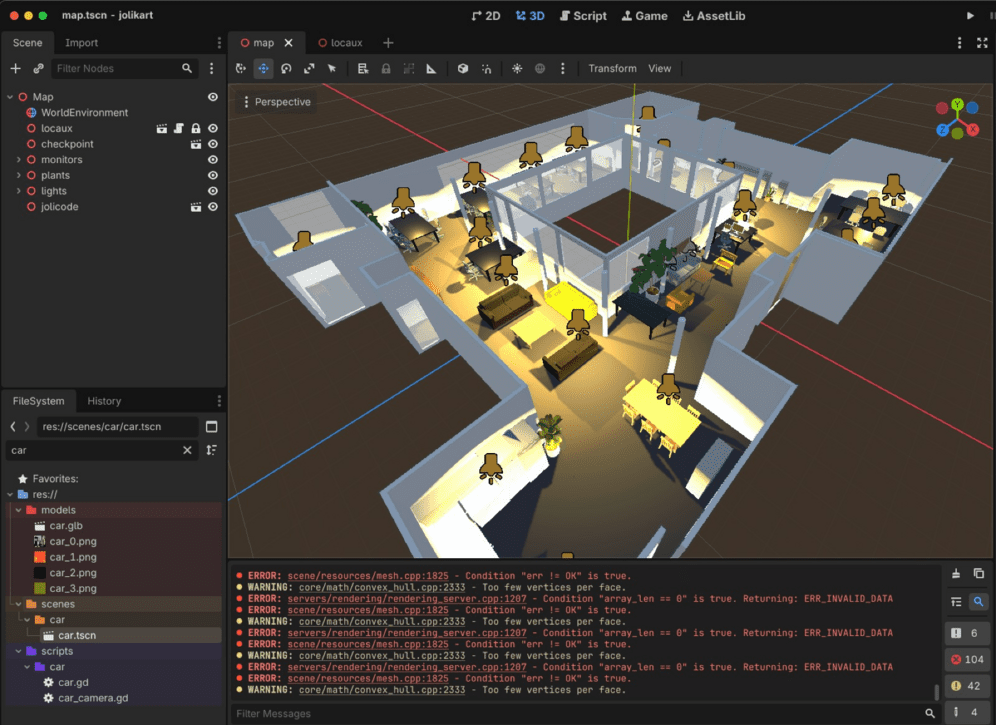This screenshot has width=996, height=725.
Task: Instantiate child scene with link icon
Action: 39,69
